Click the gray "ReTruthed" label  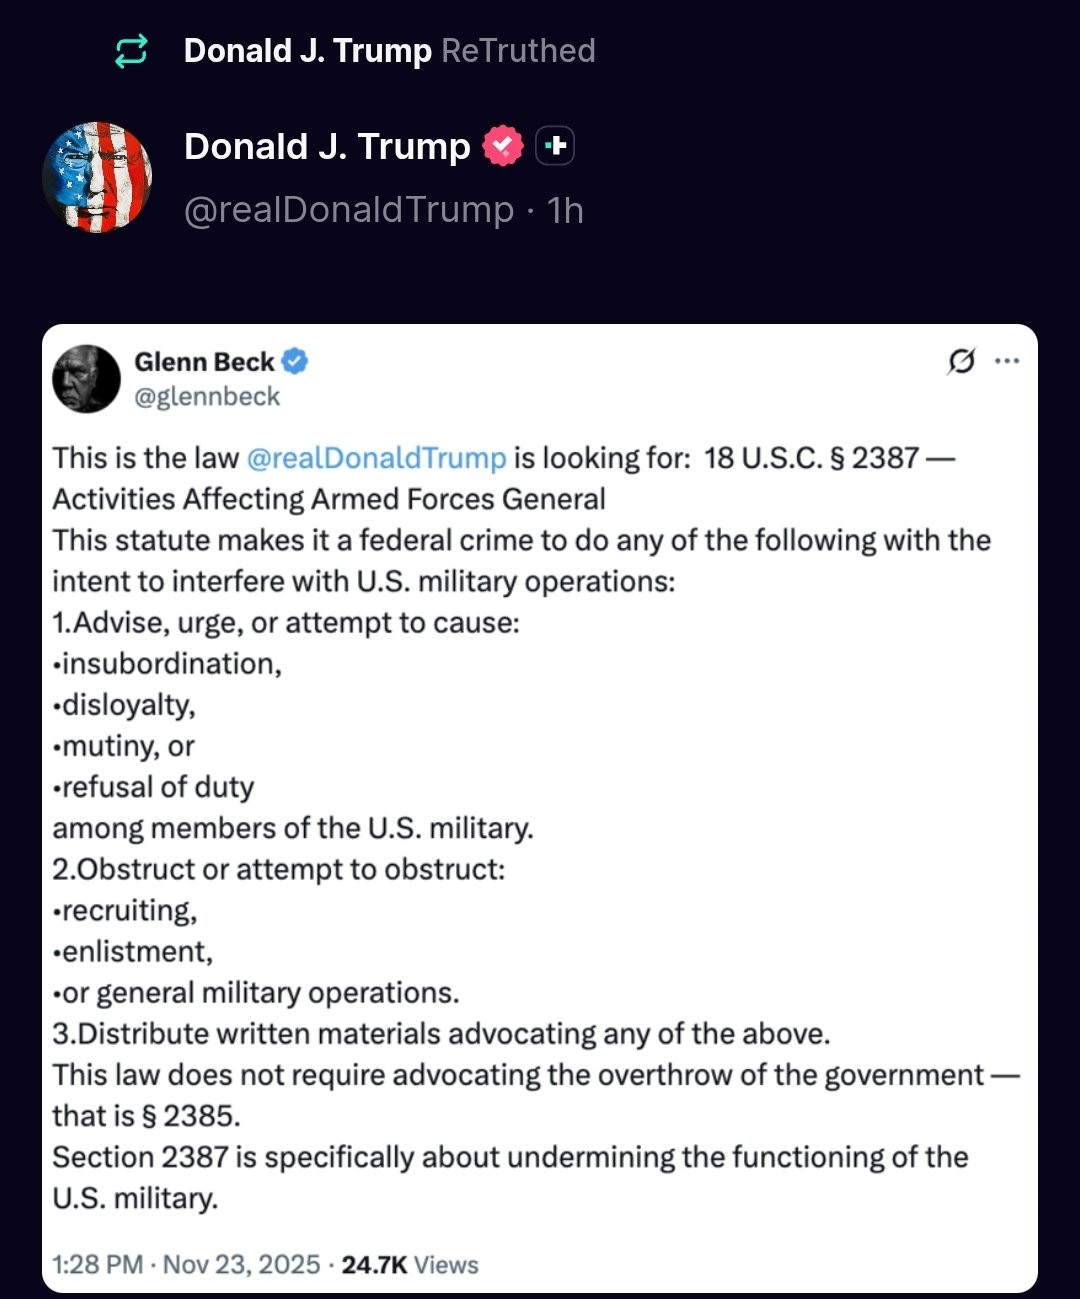click(x=518, y=51)
